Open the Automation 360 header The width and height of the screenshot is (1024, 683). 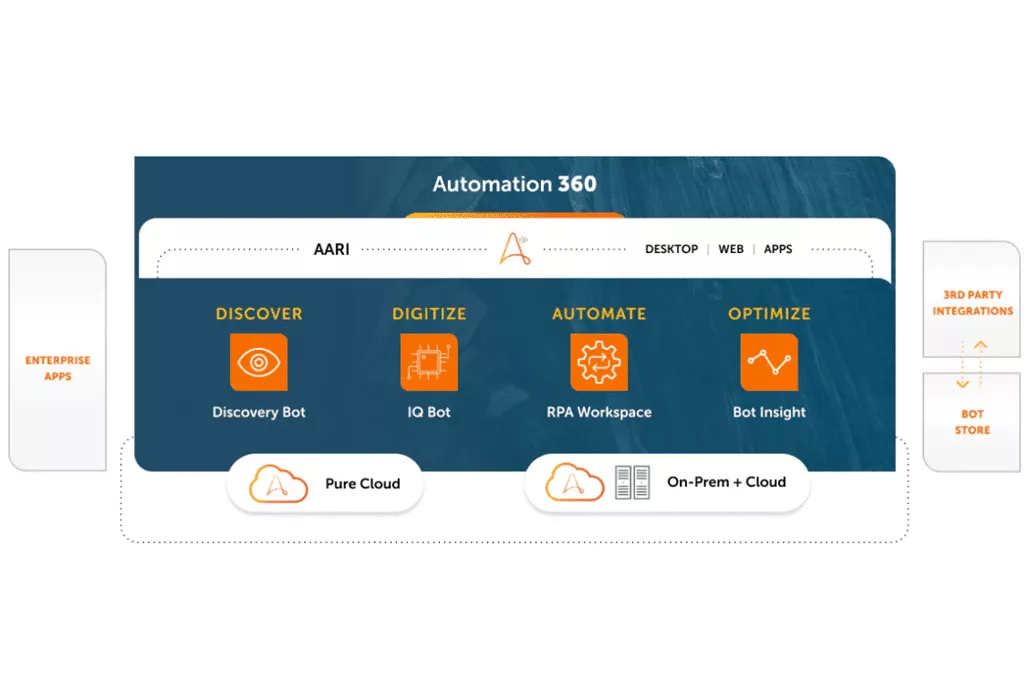pyautogui.click(x=514, y=184)
